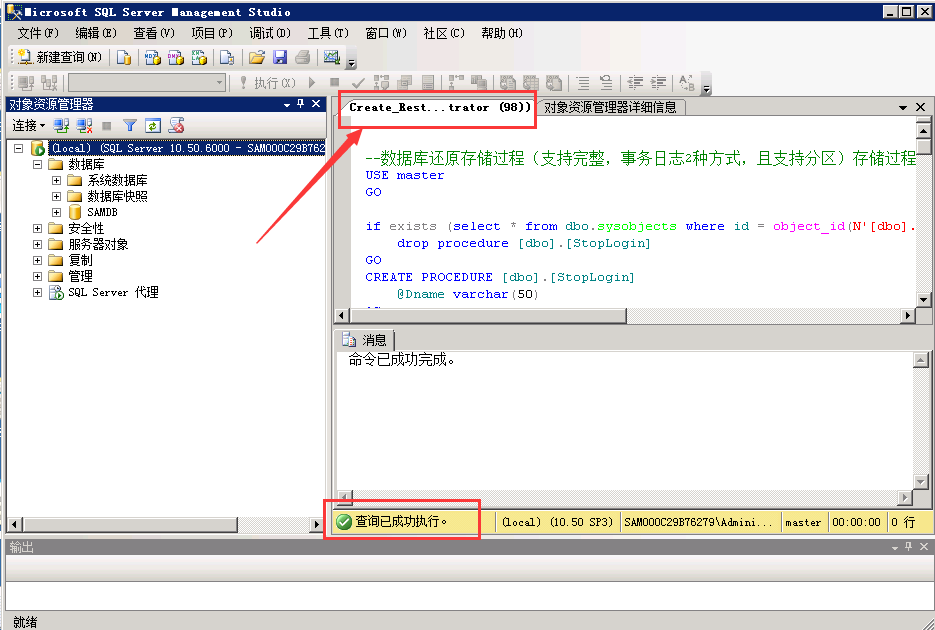Image resolution: width=935 pixels, height=630 pixels.
Task: Close the active query document tab
Action: 921,107
